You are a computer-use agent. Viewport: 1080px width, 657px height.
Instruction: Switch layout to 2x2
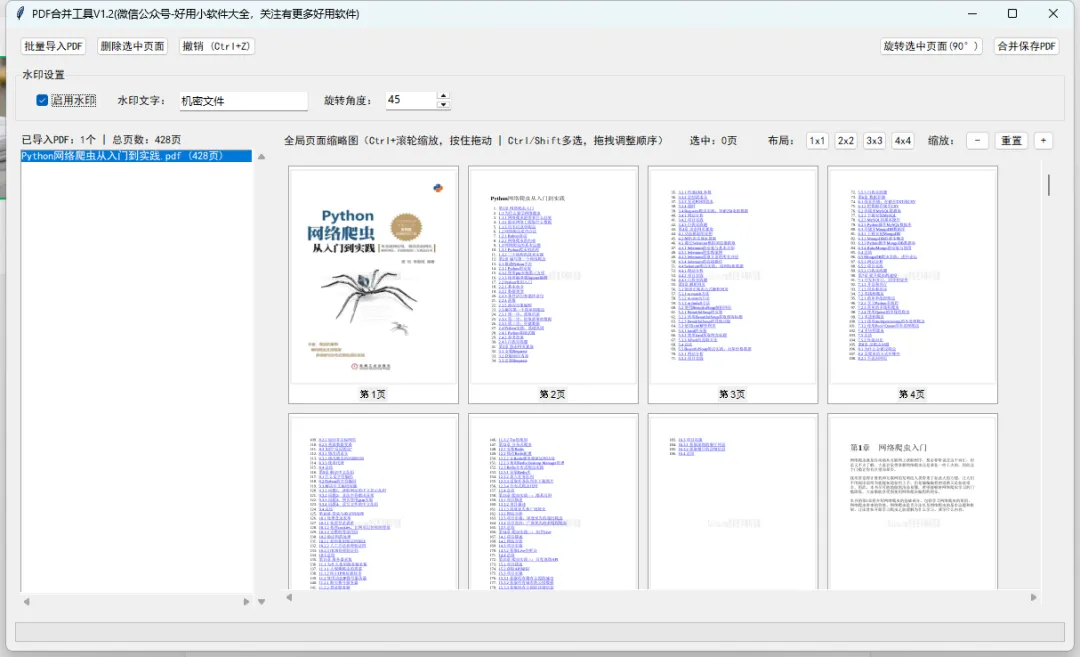click(x=846, y=140)
